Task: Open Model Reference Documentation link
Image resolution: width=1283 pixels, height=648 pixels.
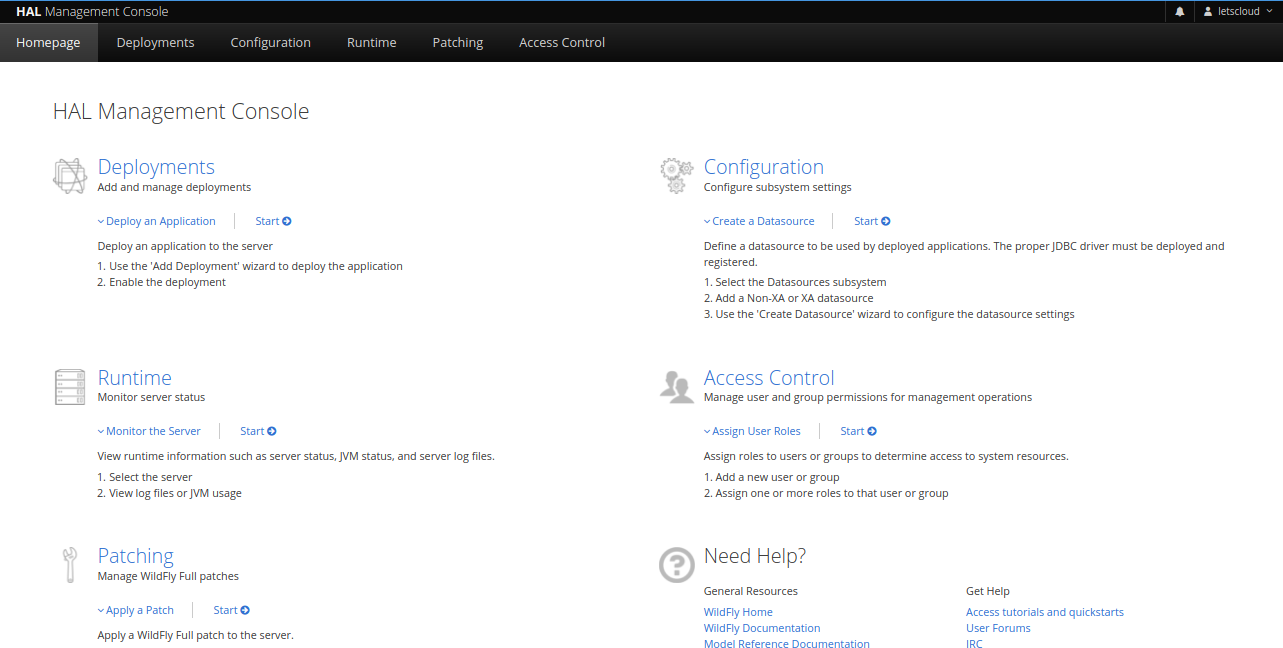Action: pyautogui.click(x=787, y=644)
